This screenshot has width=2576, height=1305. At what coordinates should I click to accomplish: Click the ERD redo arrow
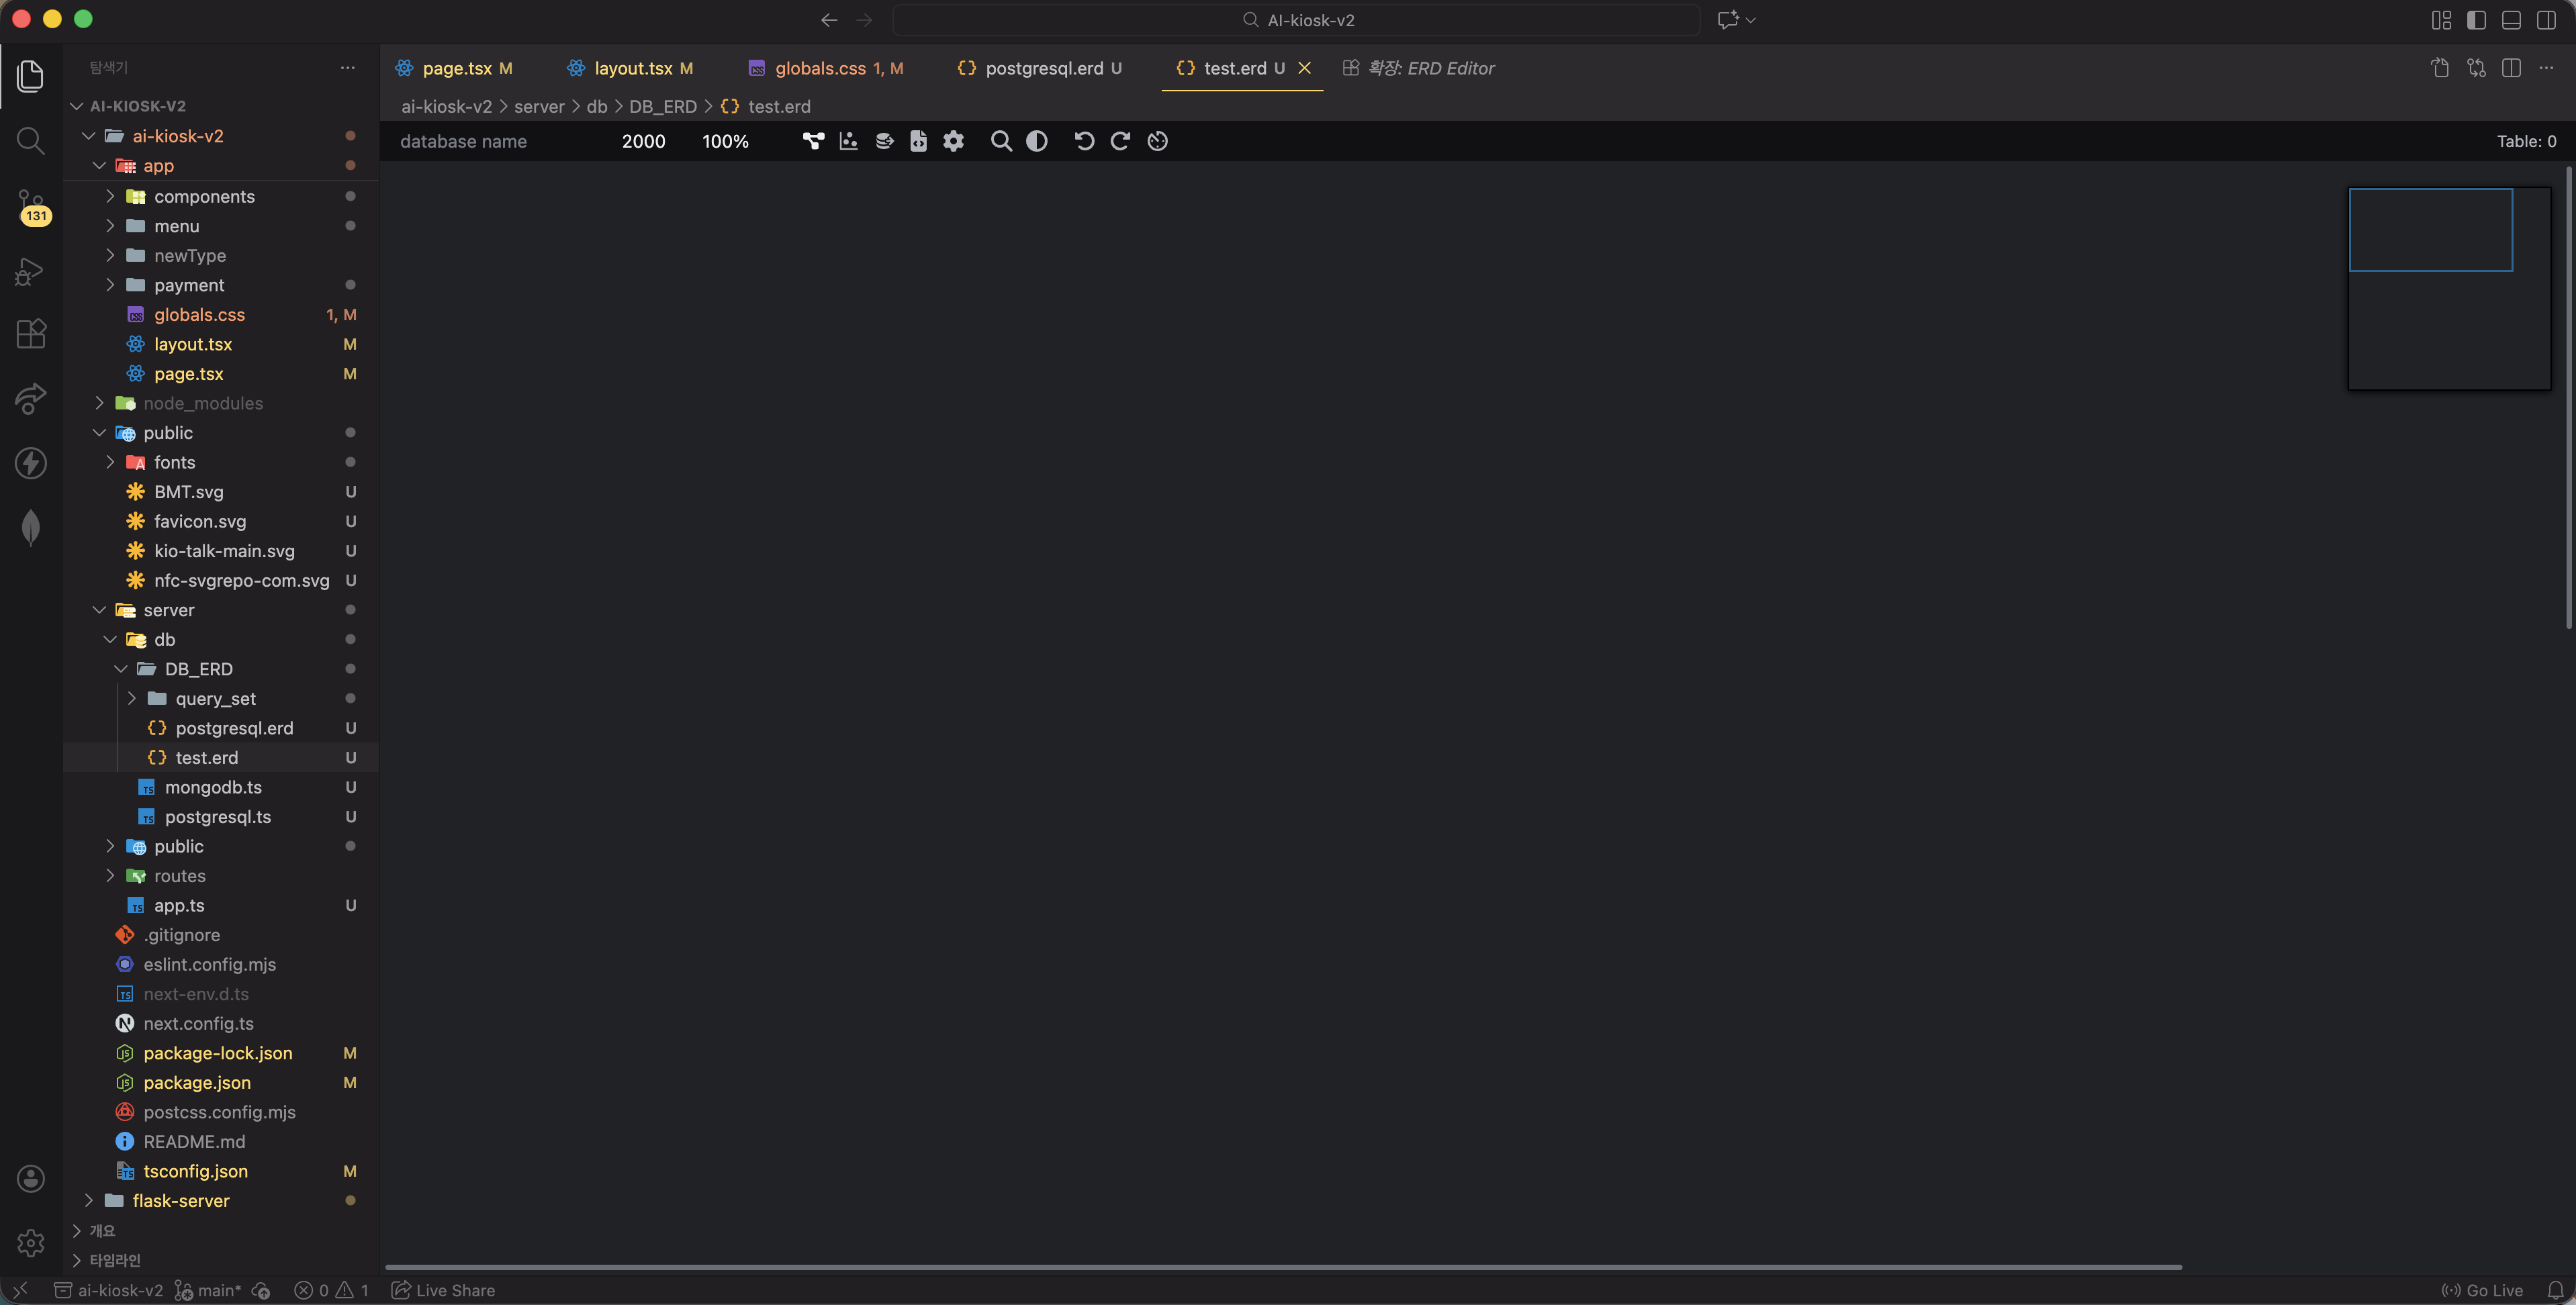1120,141
